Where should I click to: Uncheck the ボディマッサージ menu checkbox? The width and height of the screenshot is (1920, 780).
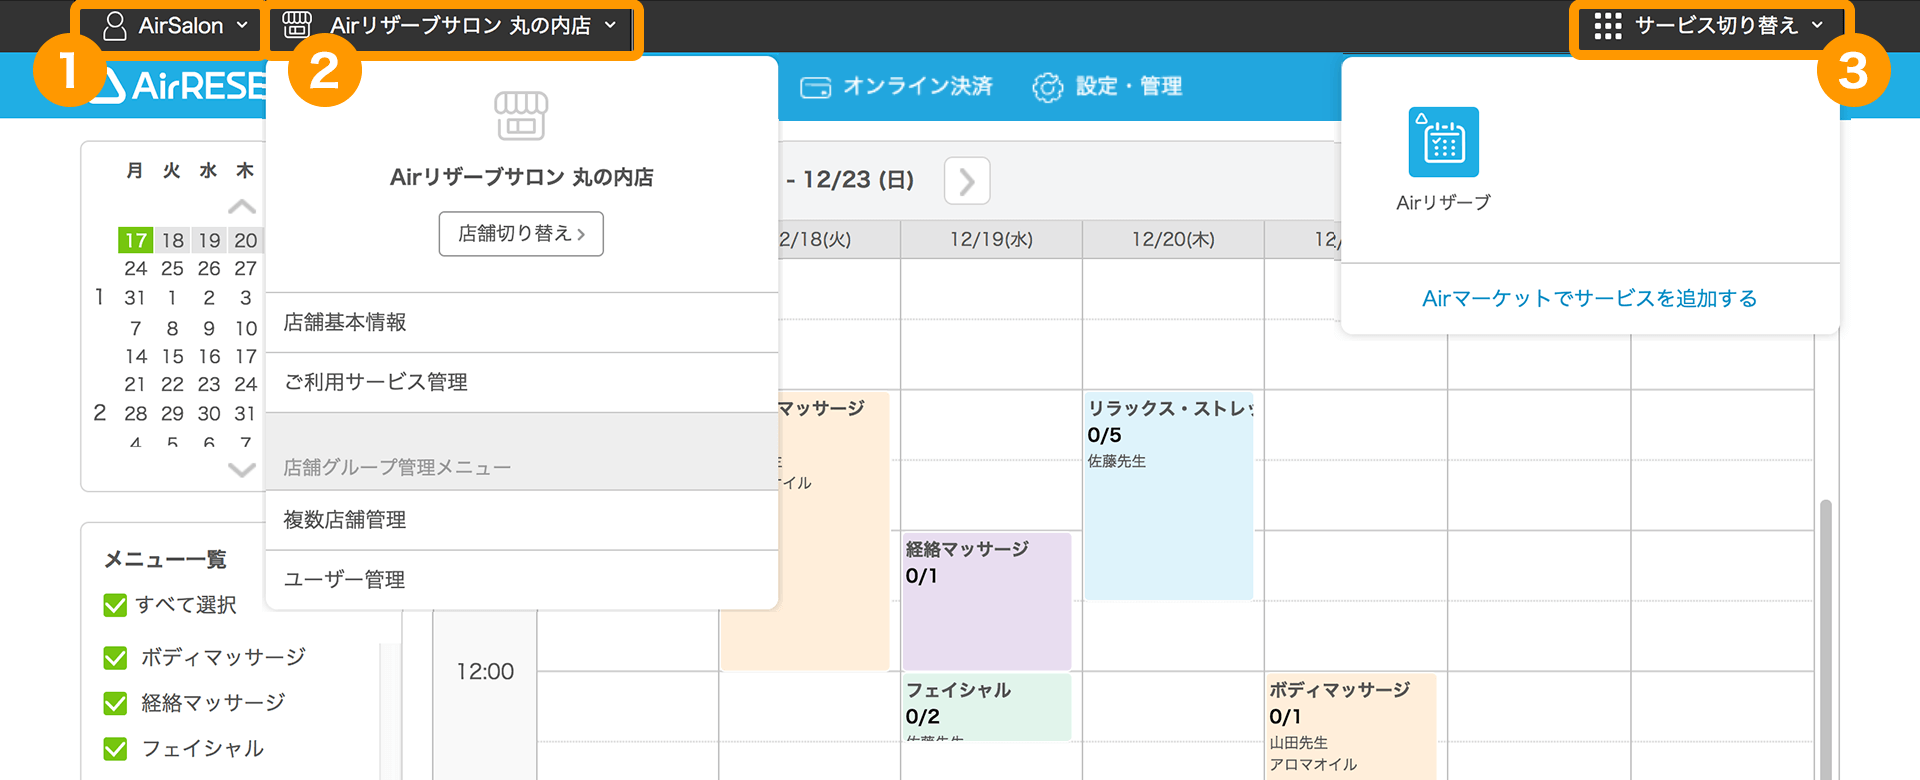[x=115, y=657]
